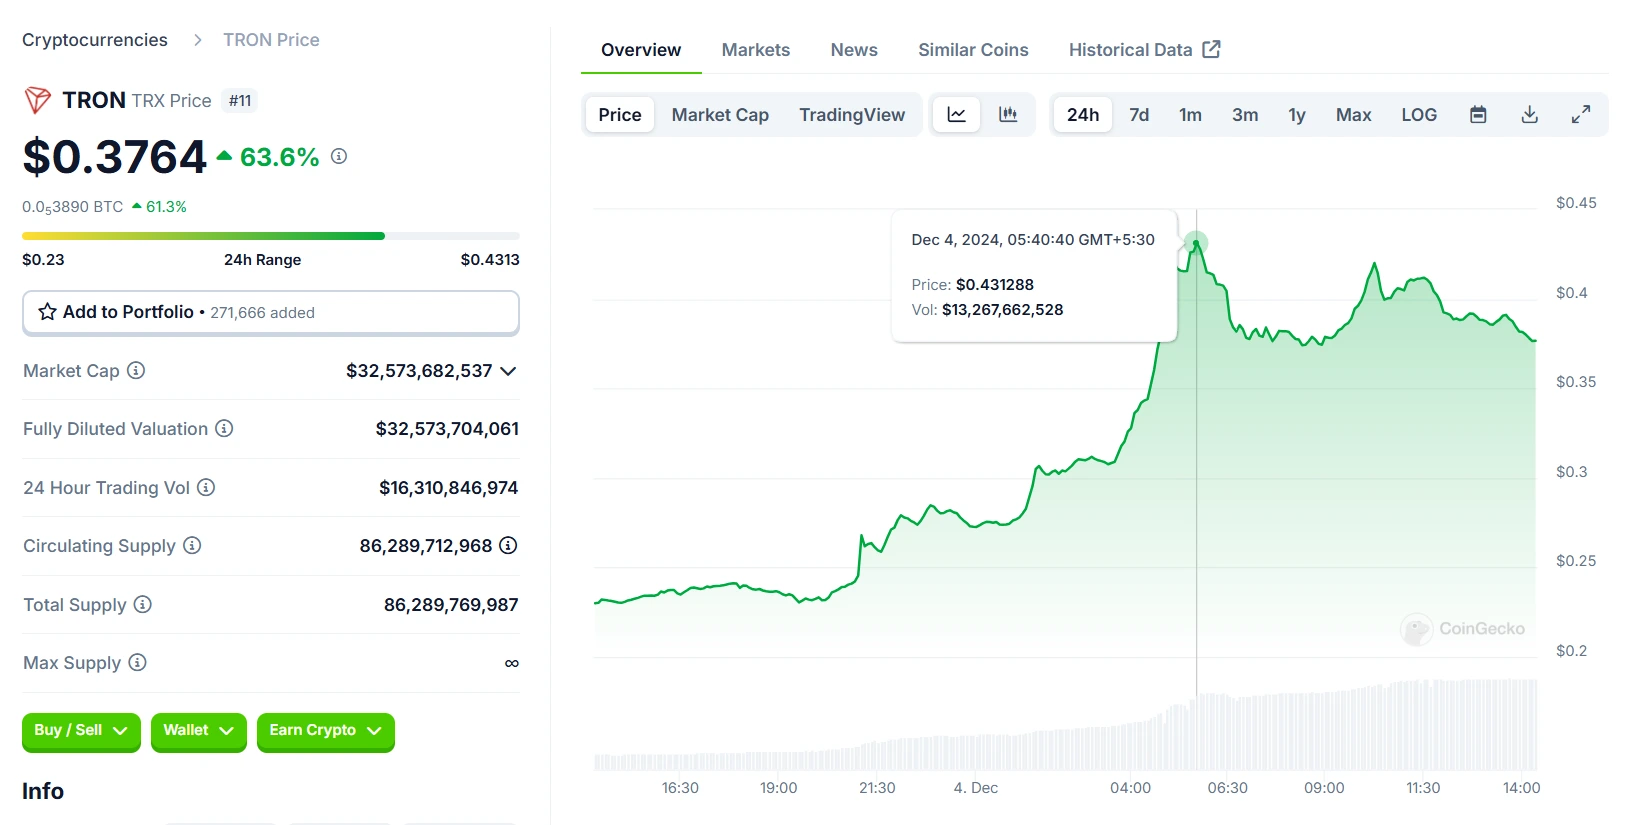Click the $0.45 price axis label
Image resolution: width=1638 pixels, height=825 pixels.
[x=1576, y=203]
